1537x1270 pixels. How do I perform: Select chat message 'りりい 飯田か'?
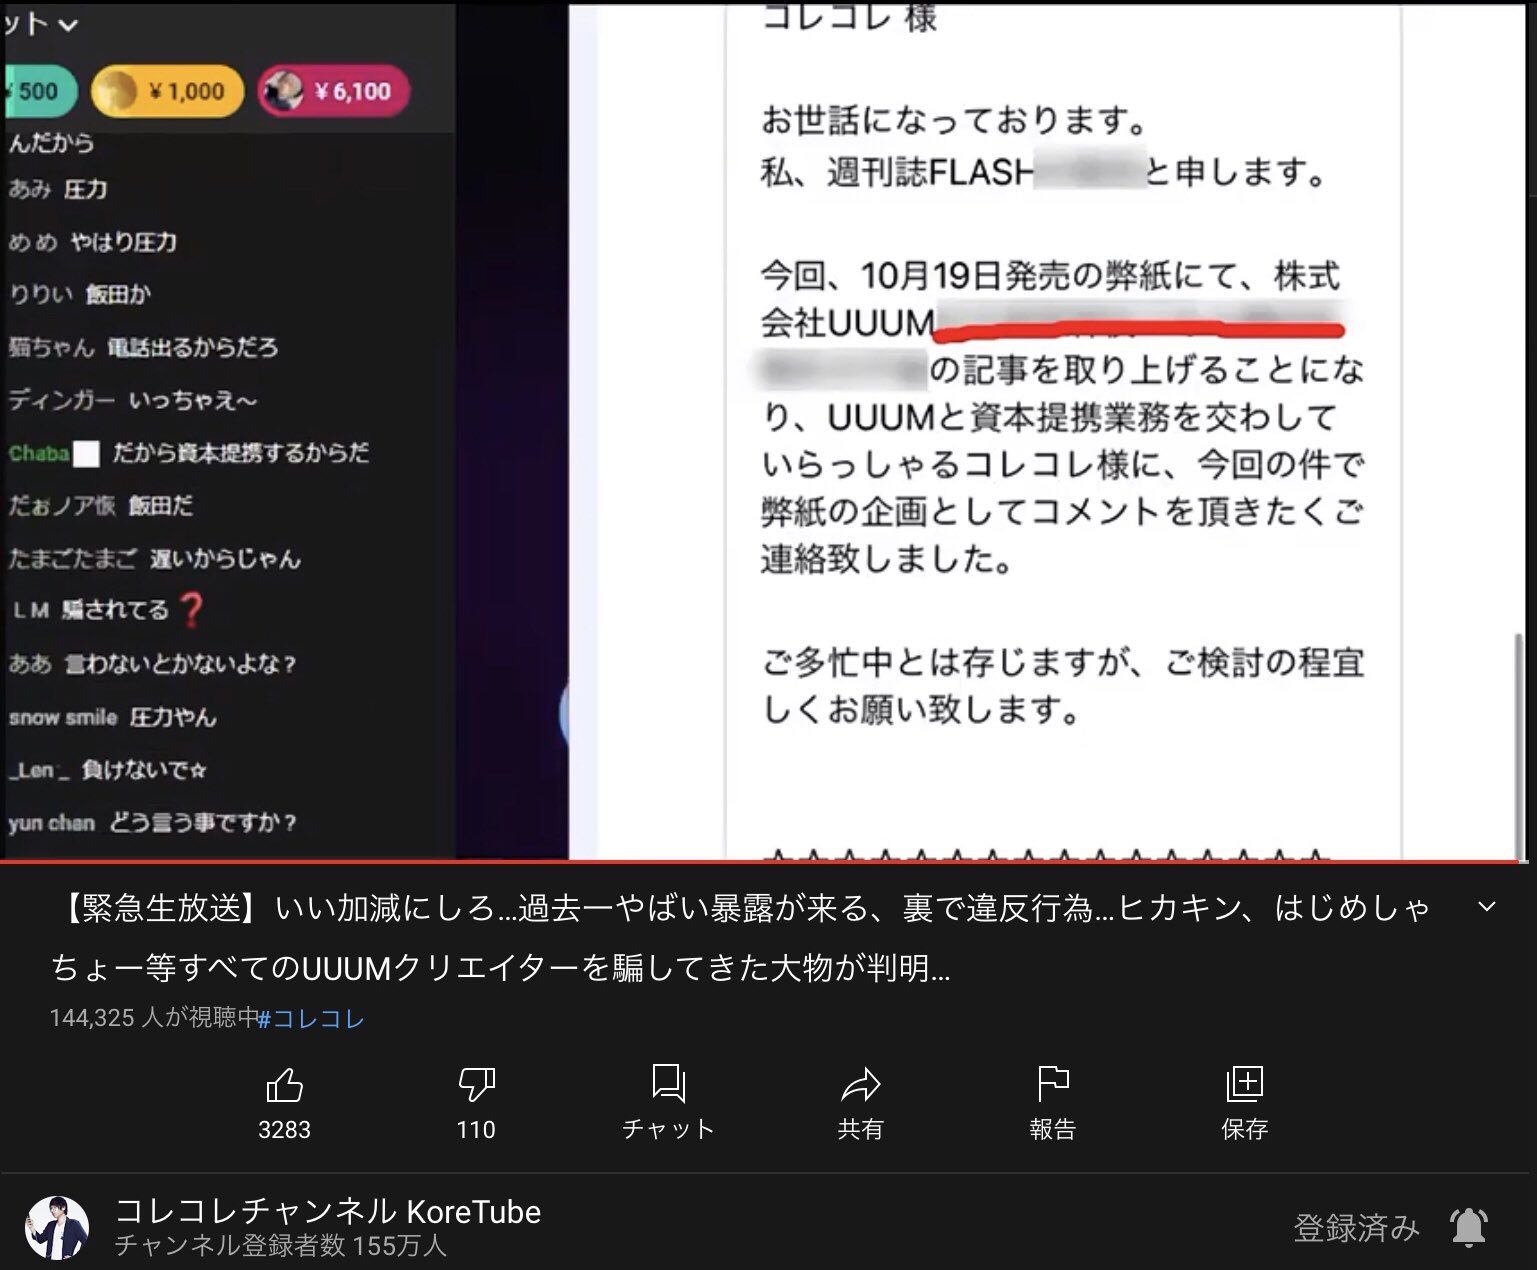[x=80, y=295]
